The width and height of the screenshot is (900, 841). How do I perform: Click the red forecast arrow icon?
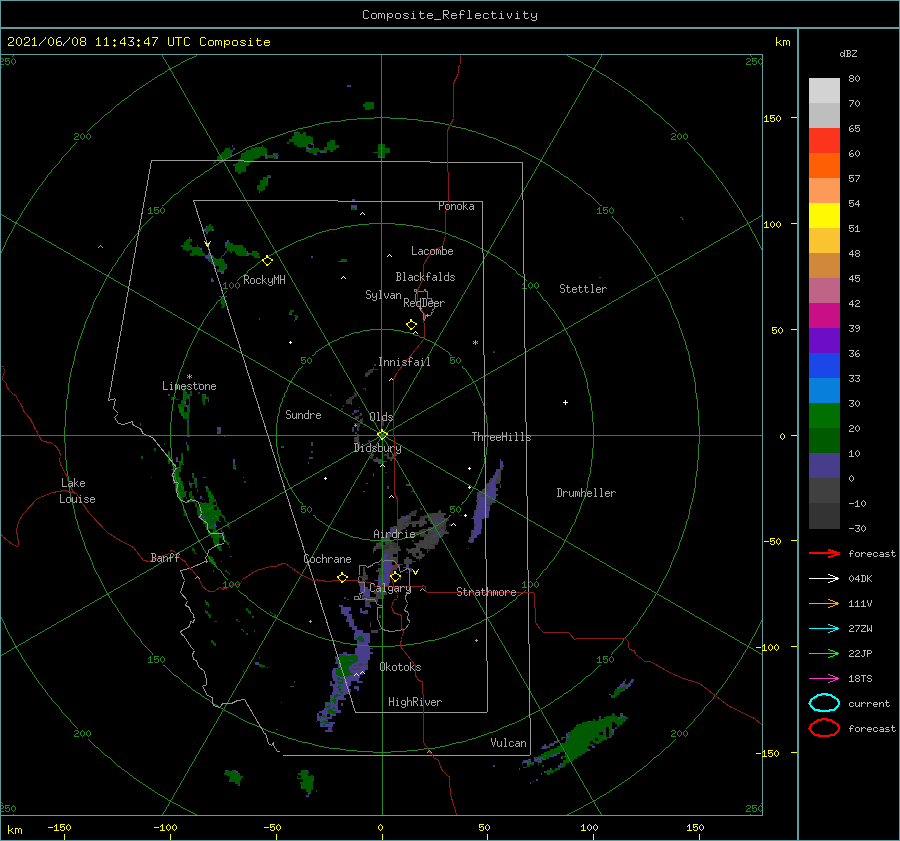[824, 553]
